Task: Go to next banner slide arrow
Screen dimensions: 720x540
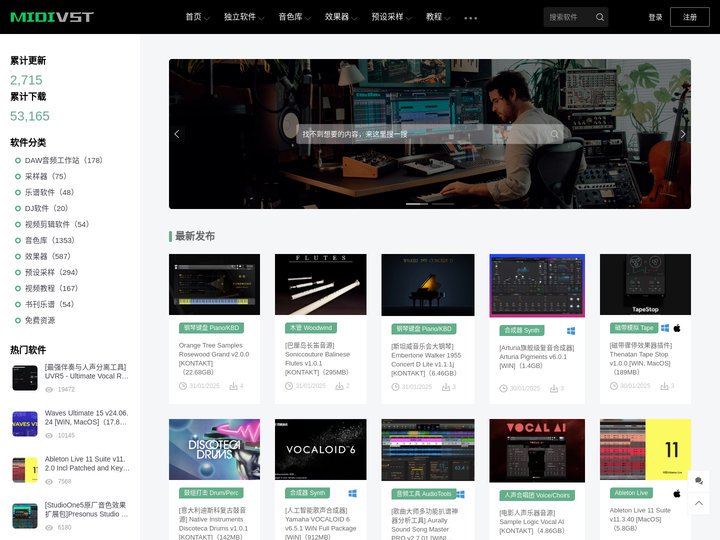Action: [683, 134]
